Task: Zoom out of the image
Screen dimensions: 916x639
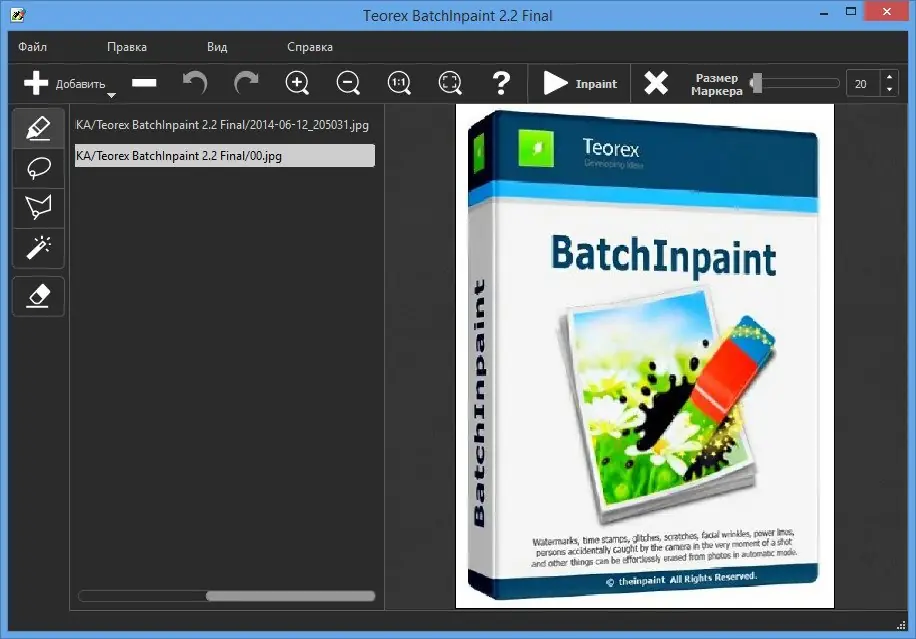Action: pyautogui.click(x=348, y=83)
